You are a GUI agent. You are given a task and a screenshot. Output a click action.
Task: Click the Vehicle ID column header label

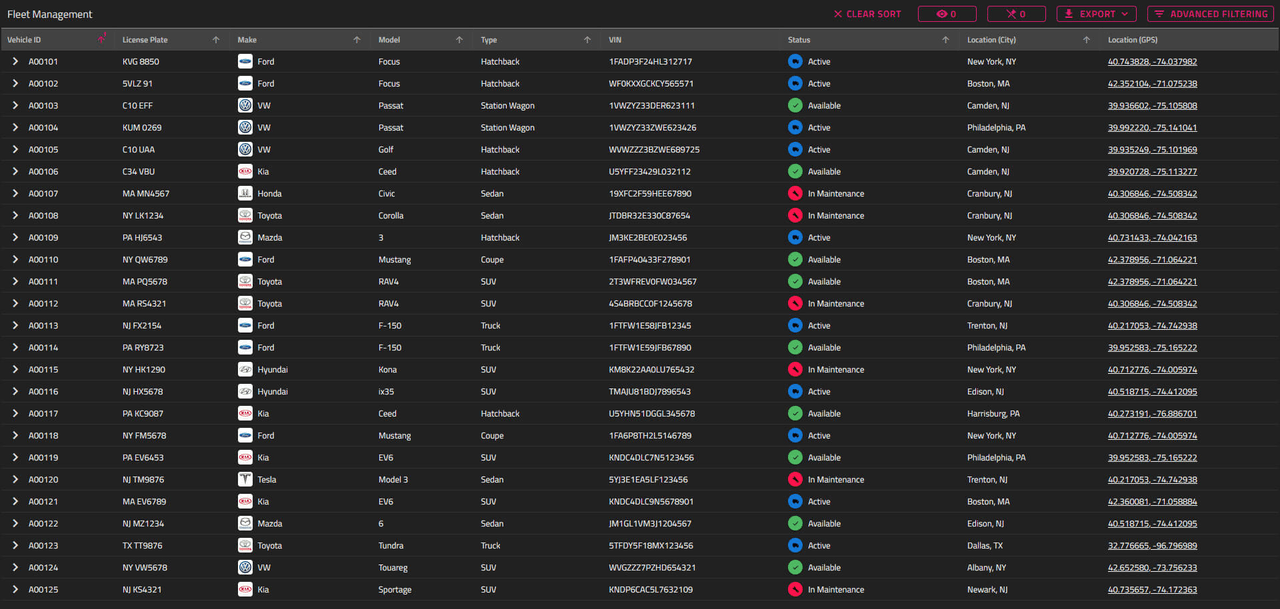pos(24,40)
